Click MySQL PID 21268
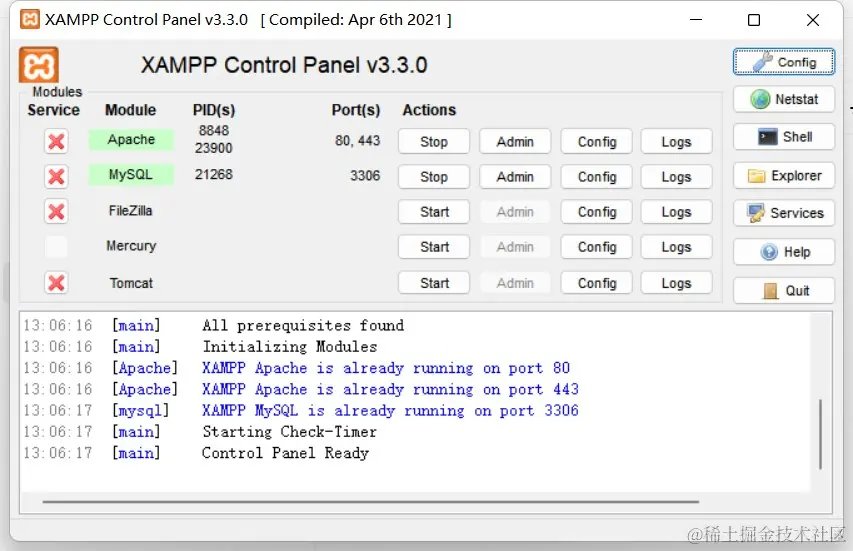853x551 pixels. click(x=214, y=174)
